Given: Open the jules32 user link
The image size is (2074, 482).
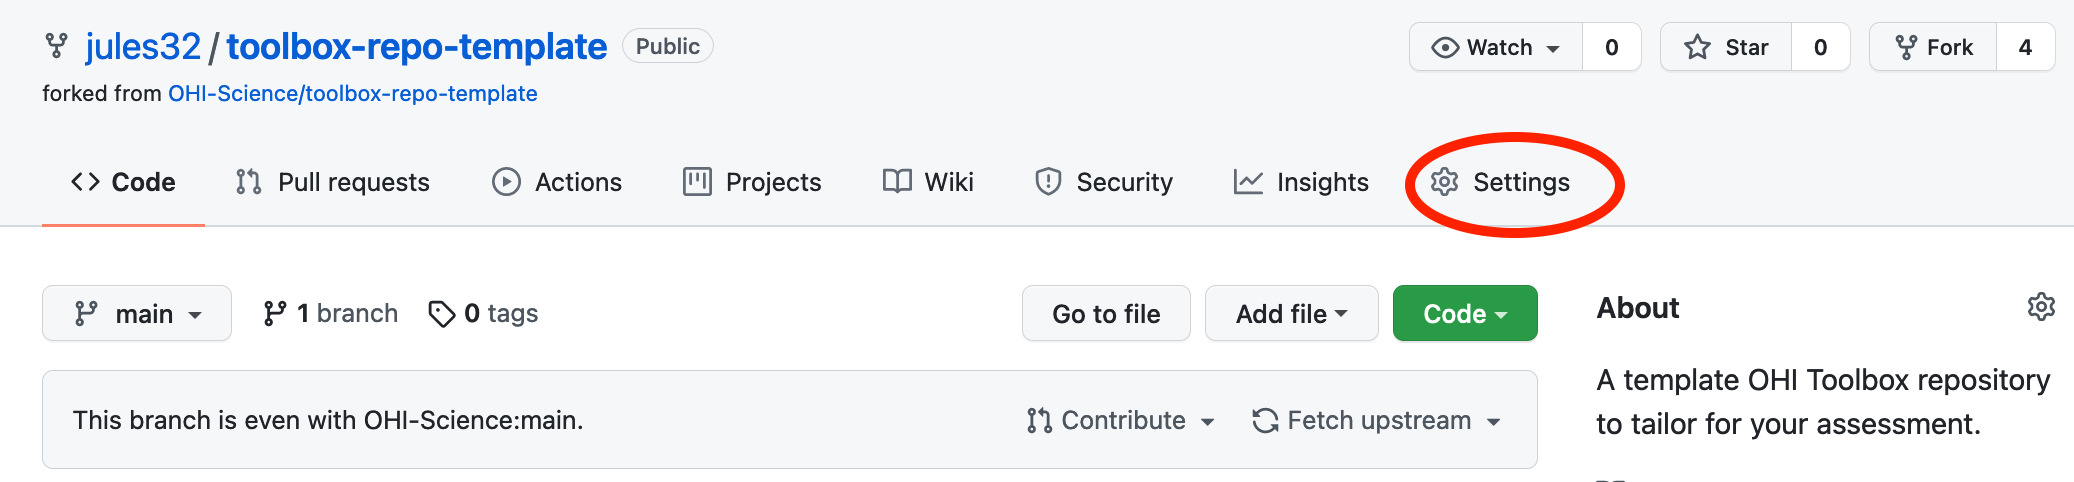Looking at the screenshot, I should coord(143,46).
